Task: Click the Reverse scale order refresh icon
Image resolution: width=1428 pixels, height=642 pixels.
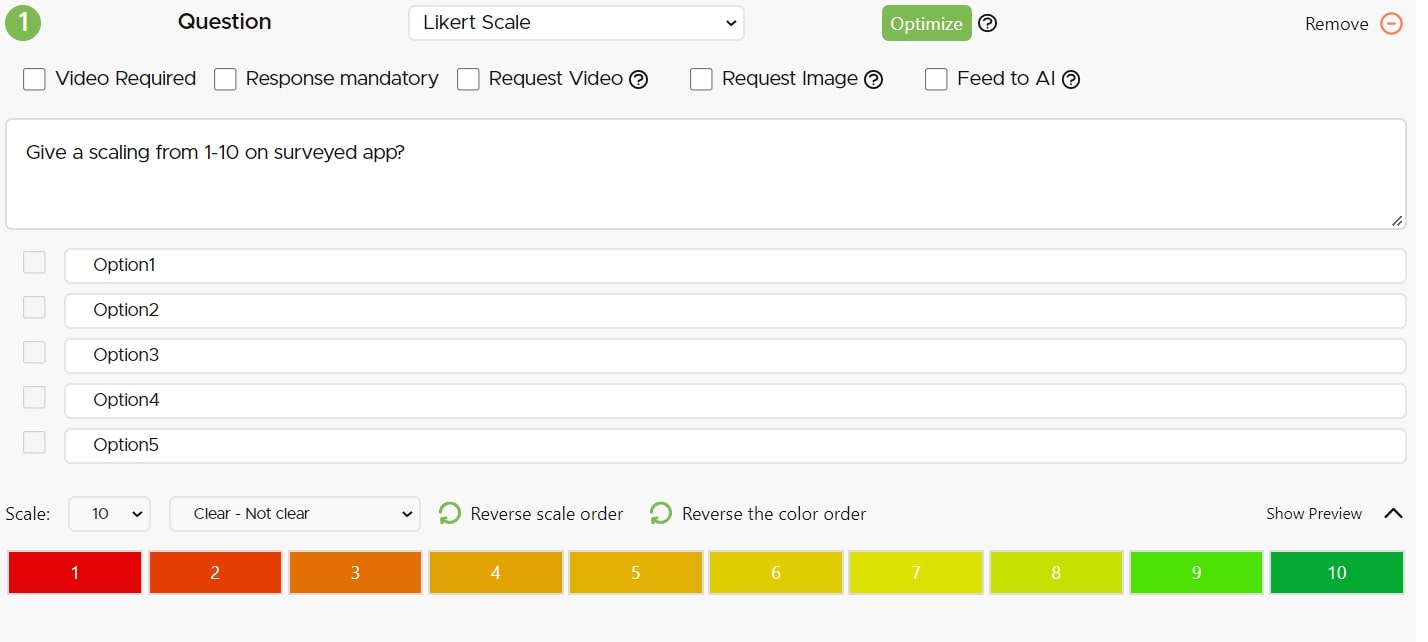Action: 450,514
